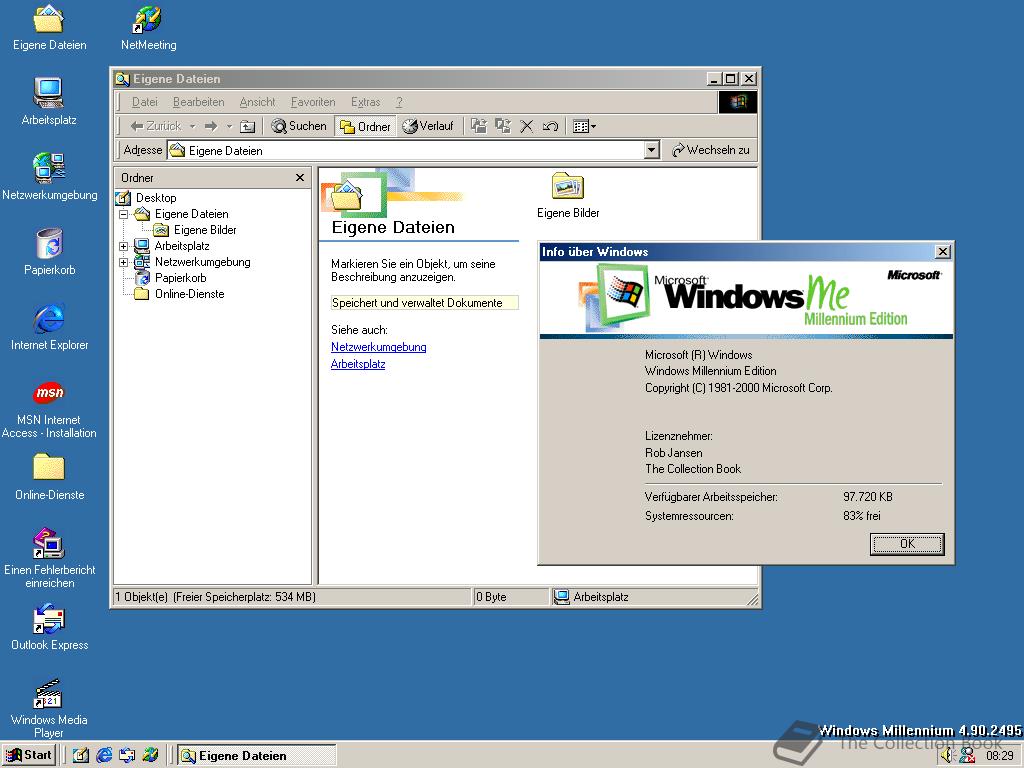This screenshot has height=768, width=1024.
Task: Launch NetMeeting from quick launch
Action: tap(150, 756)
